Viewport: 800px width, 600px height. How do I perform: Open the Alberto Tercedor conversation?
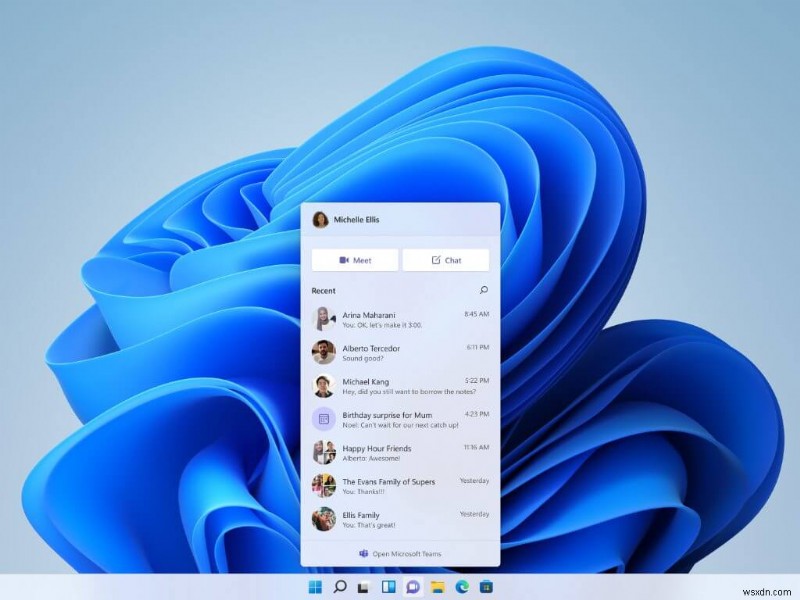pos(400,352)
